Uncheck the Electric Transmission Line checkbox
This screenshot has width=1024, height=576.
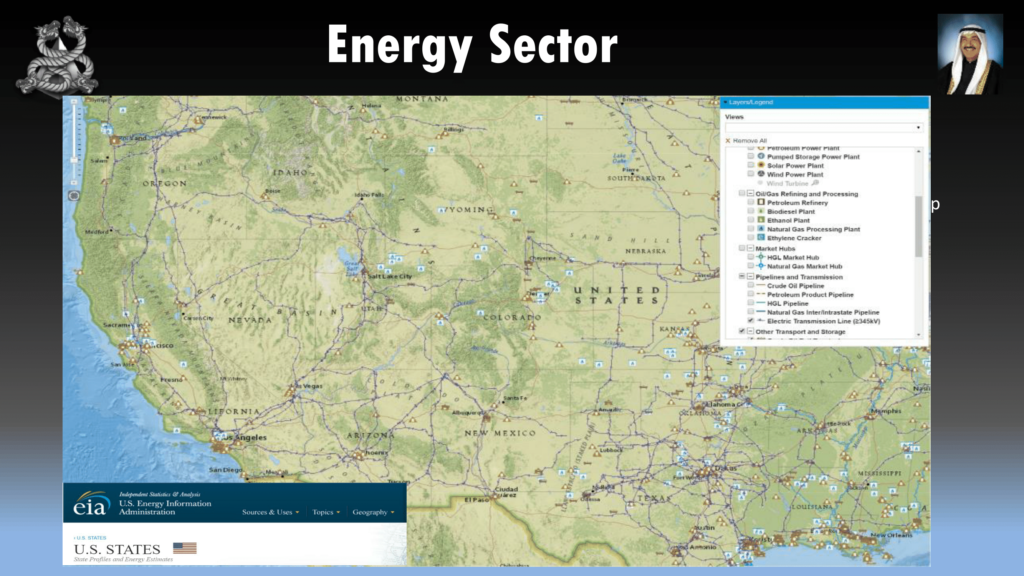click(x=751, y=321)
